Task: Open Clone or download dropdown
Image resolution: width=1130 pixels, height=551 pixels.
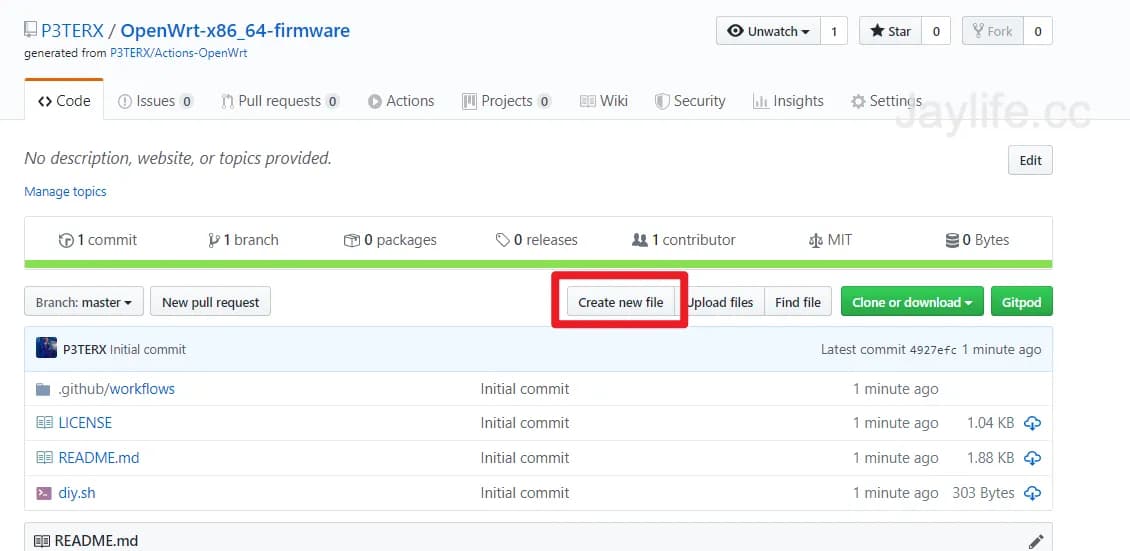Action: click(x=911, y=302)
